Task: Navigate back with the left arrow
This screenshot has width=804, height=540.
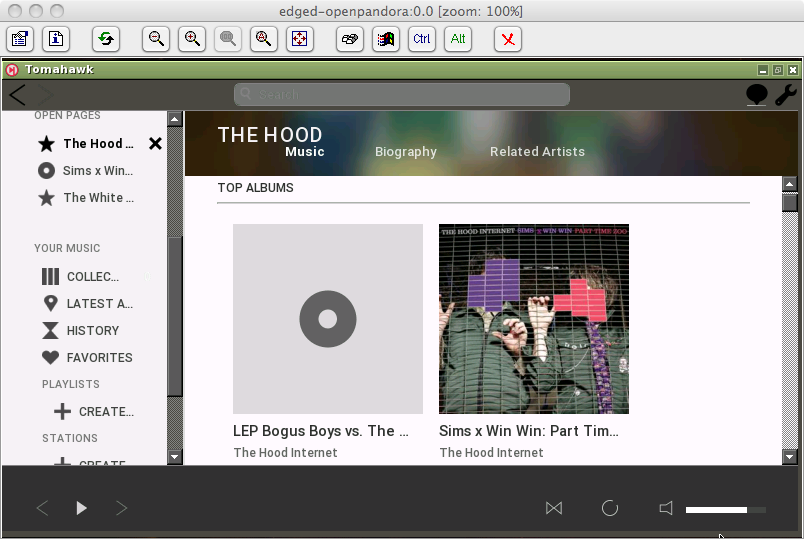Action: click(18, 95)
